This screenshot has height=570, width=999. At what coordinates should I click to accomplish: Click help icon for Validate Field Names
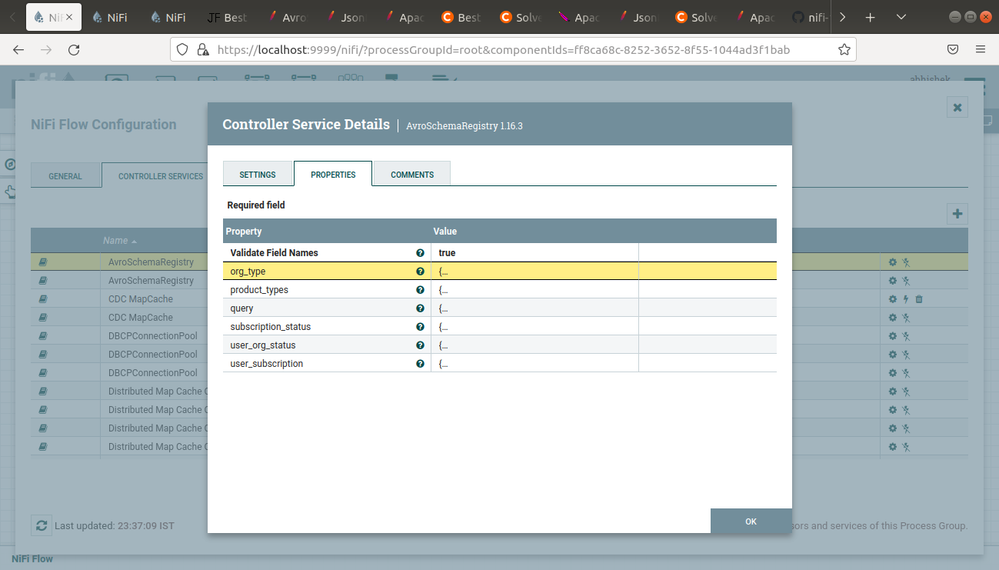point(420,253)
